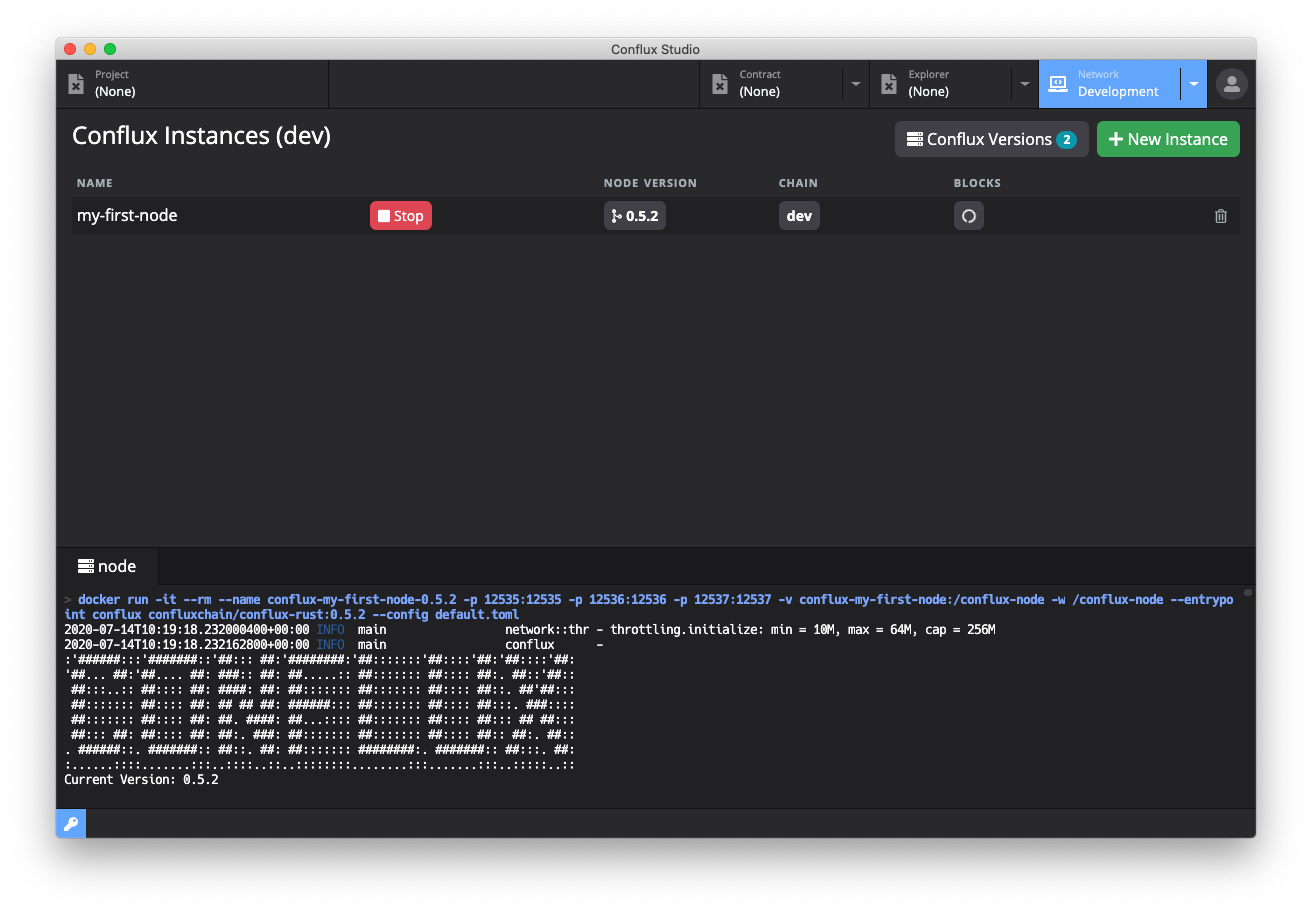Stop the my-first-node instance

point(401,216)
